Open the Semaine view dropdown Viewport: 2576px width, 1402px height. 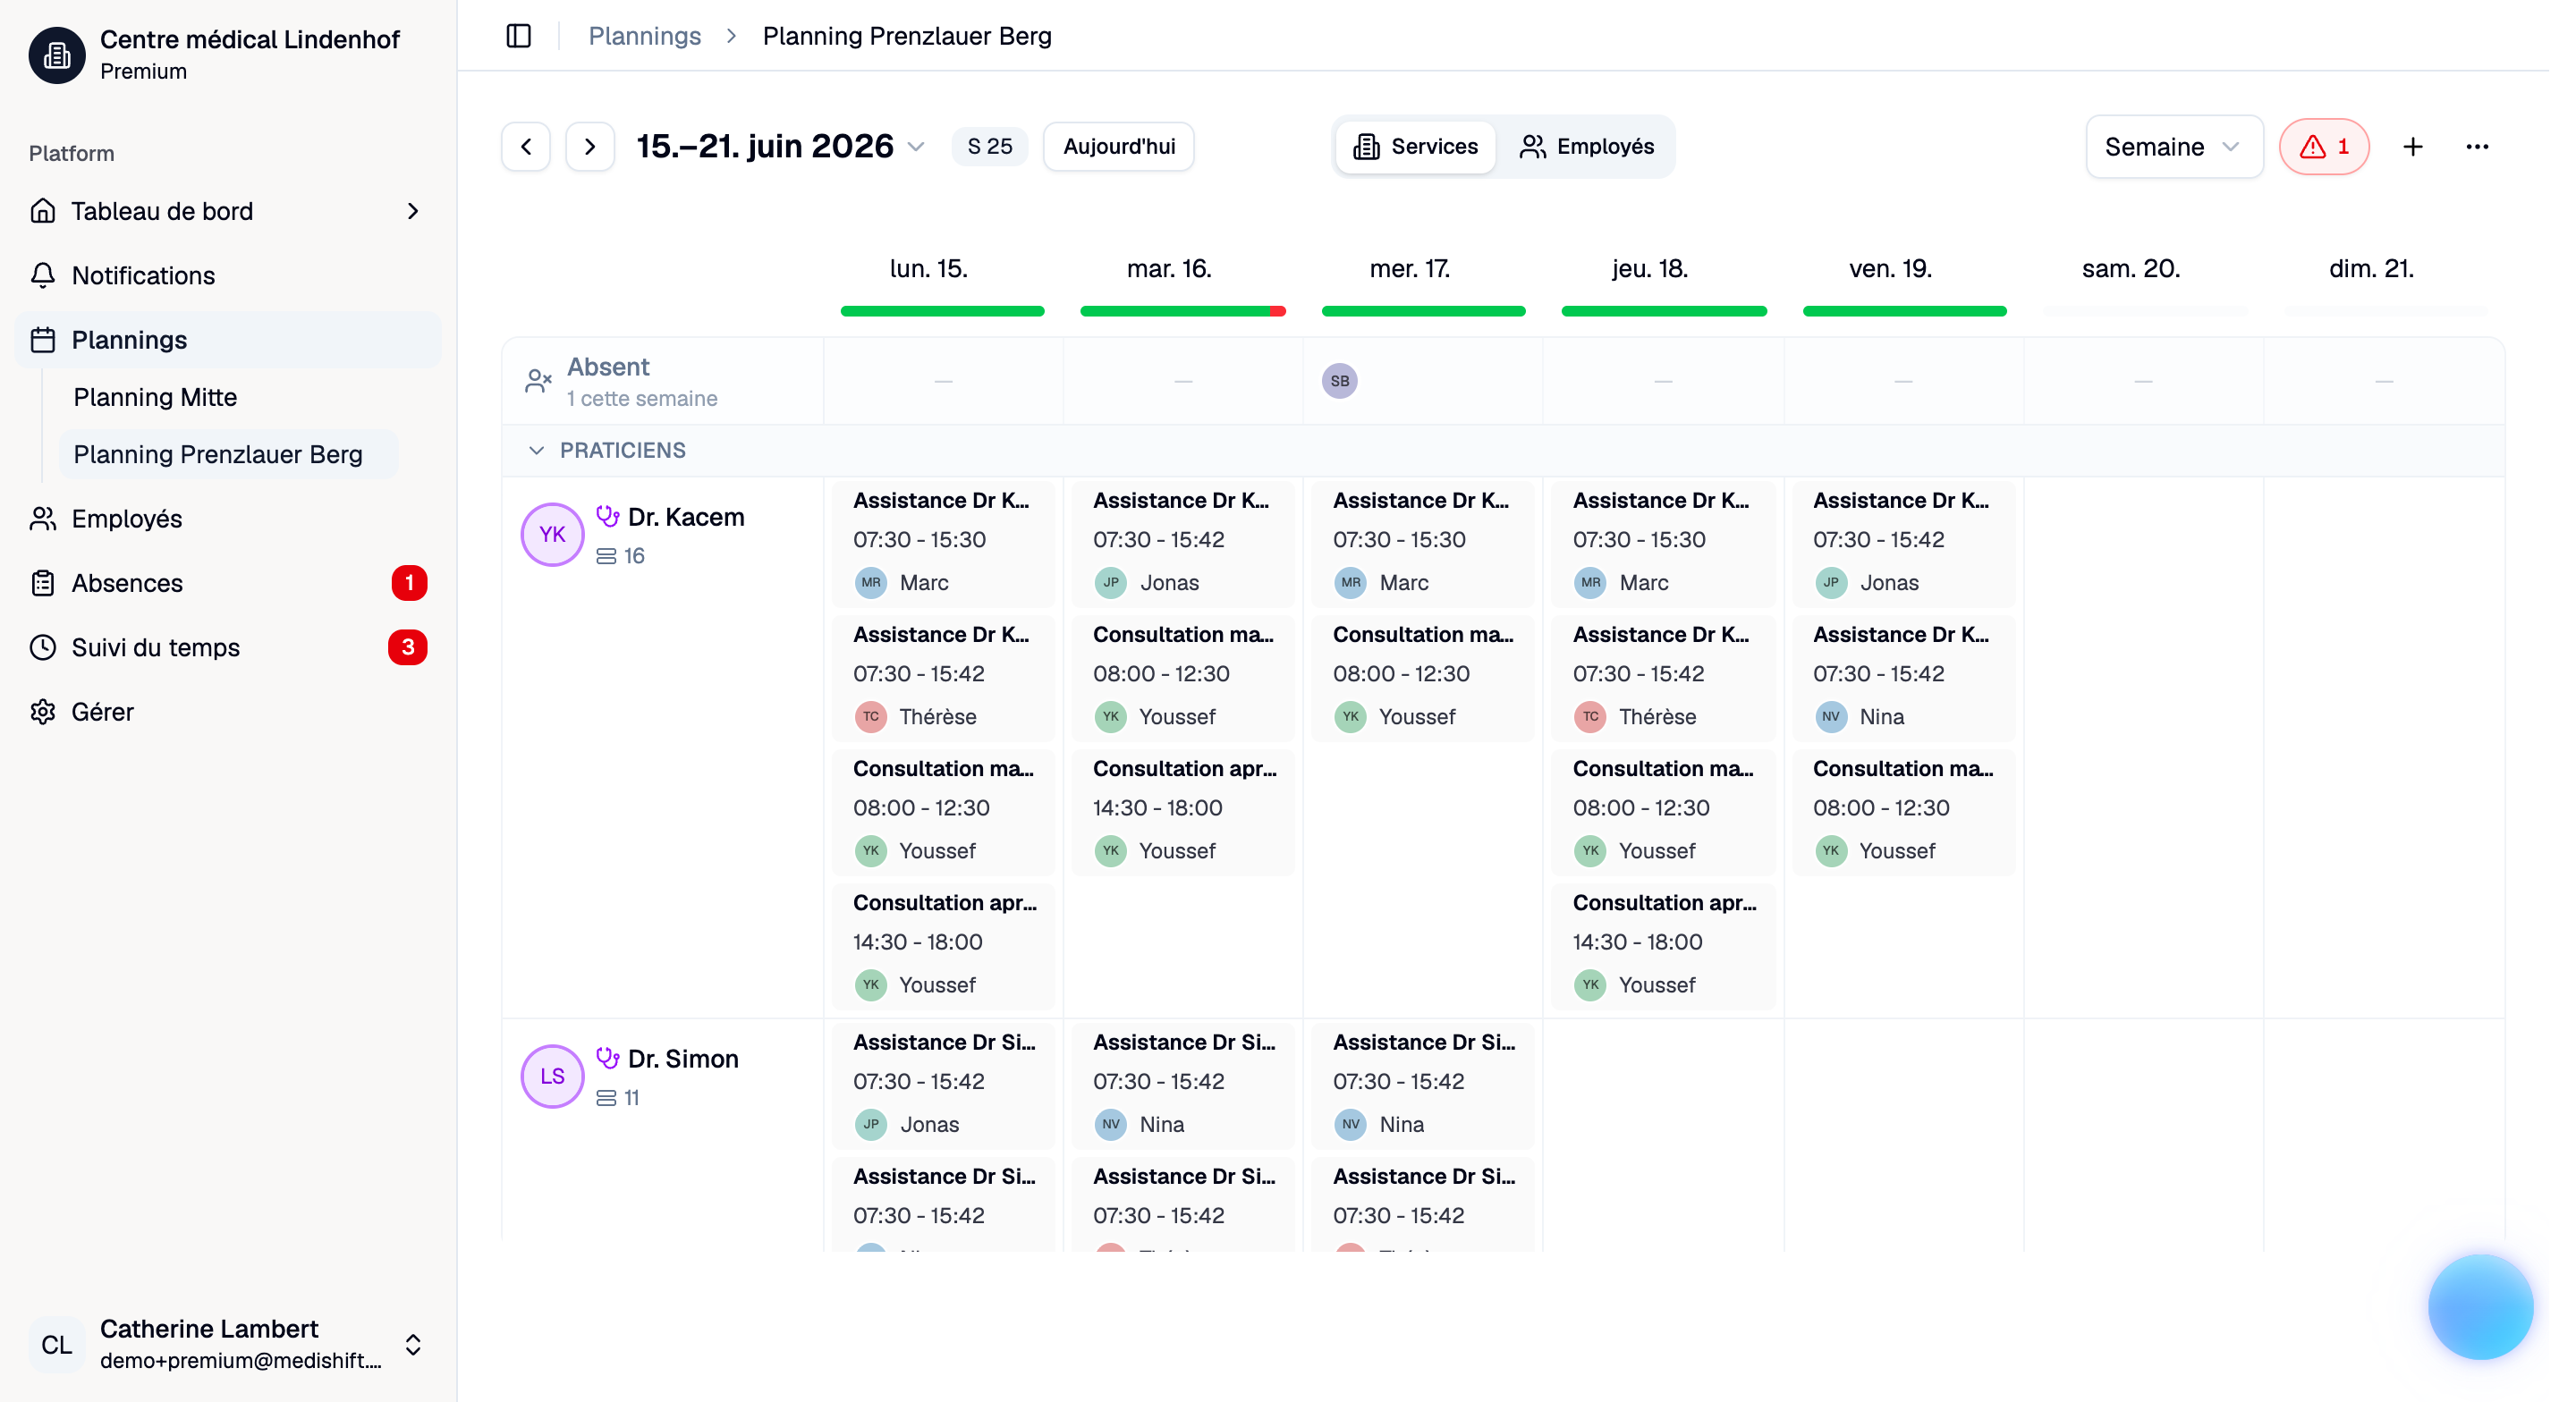click(x=2174, y=147)
